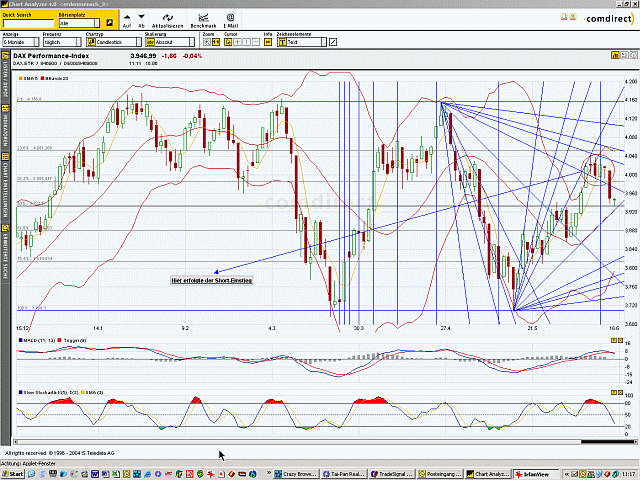
Task: Click the Slow Stochastik legend label
Action: point(49,392)
